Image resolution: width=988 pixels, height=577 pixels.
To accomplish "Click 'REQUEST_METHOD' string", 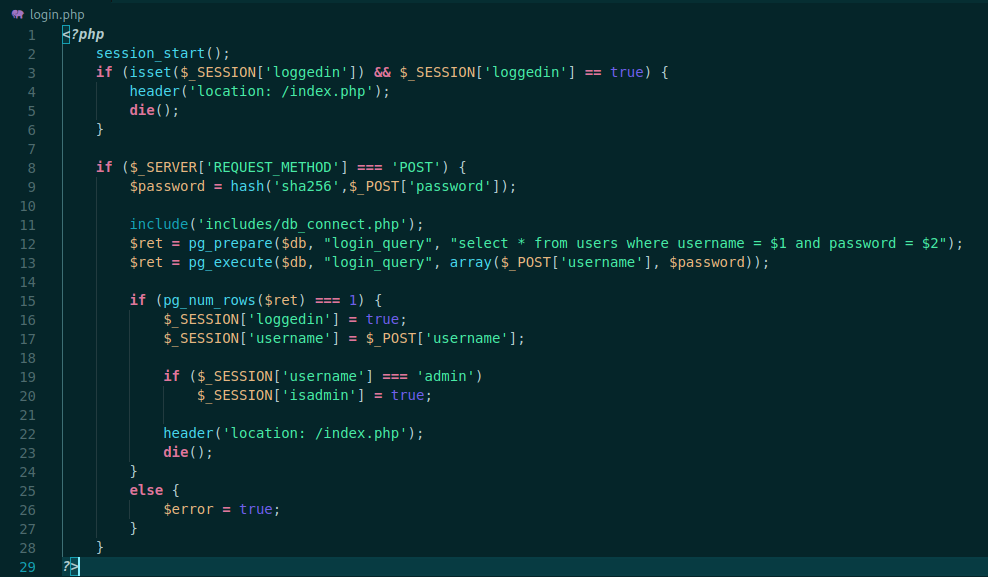I will pos(273,168).
